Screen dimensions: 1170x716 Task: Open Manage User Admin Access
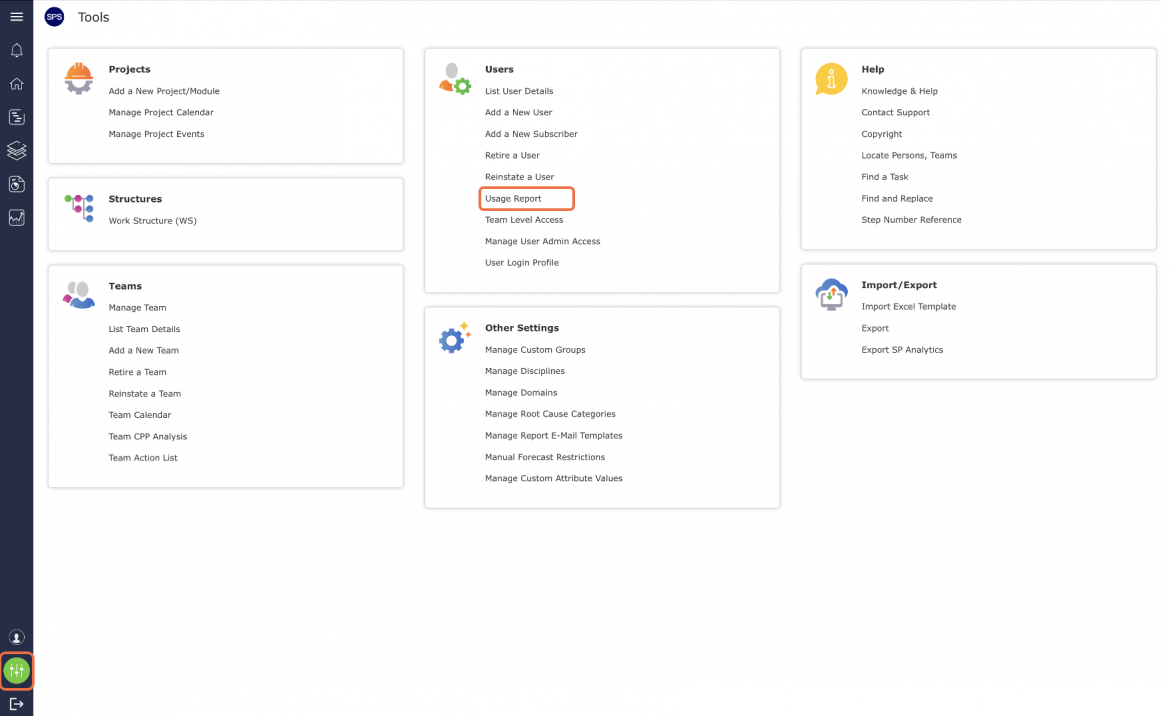click(x=542, y=242)
